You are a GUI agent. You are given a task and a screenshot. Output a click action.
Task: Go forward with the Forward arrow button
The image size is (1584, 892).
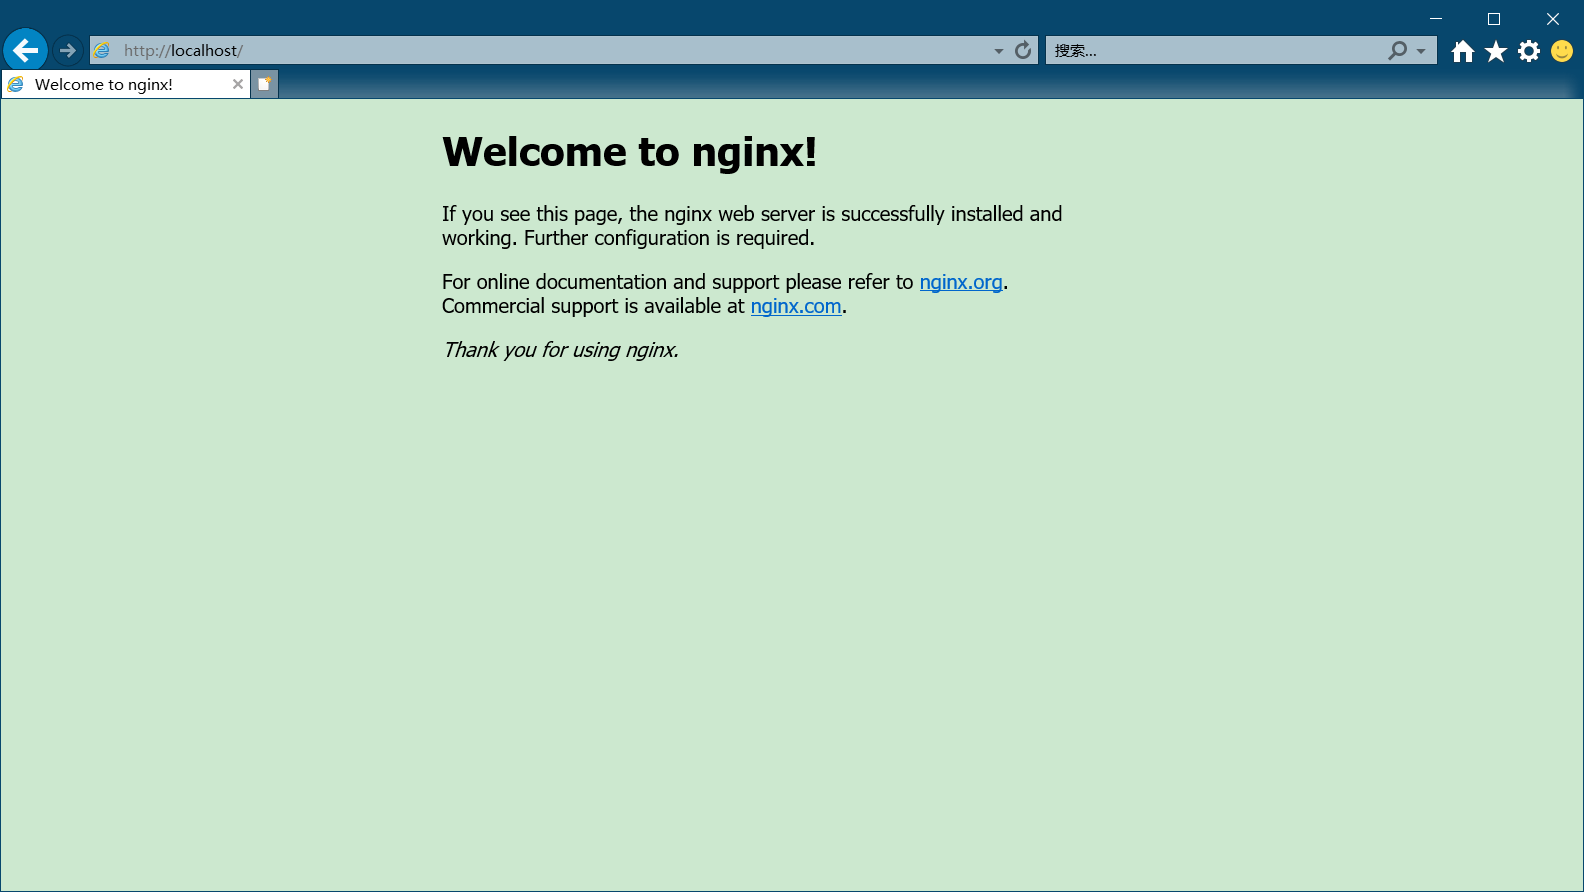pyautogui.click(x=67, y=50)
